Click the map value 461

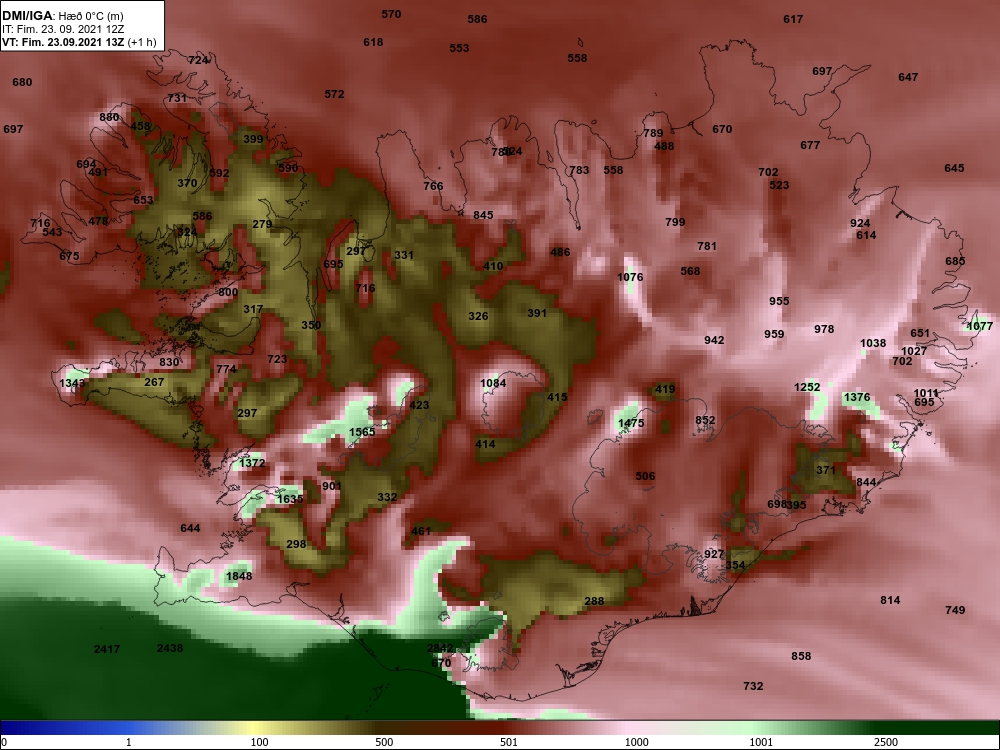(421, 531)
